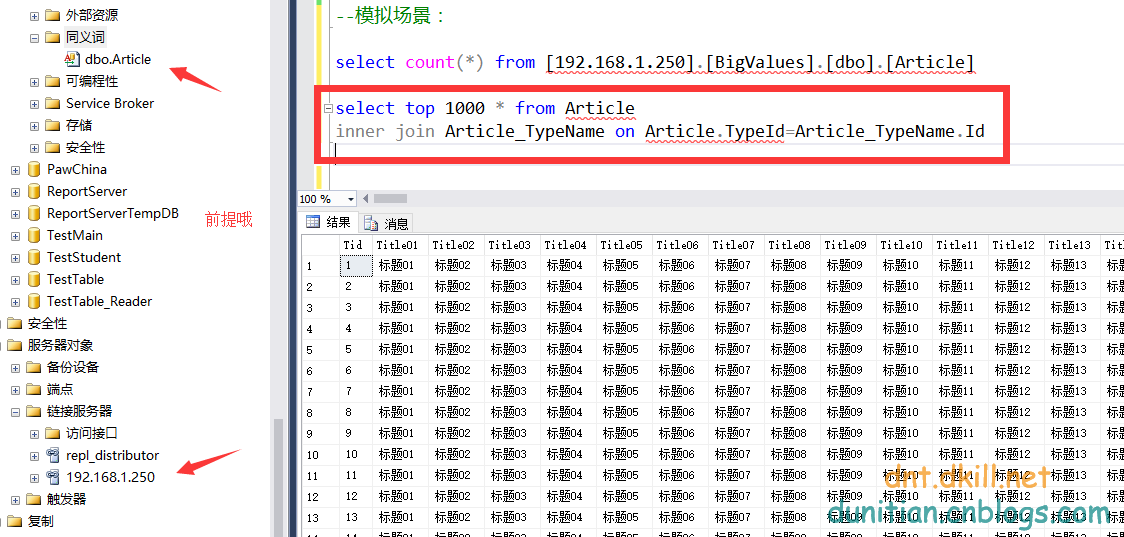
Task: Click the 备份设备 folder icon
Action: tap(34, 368)
